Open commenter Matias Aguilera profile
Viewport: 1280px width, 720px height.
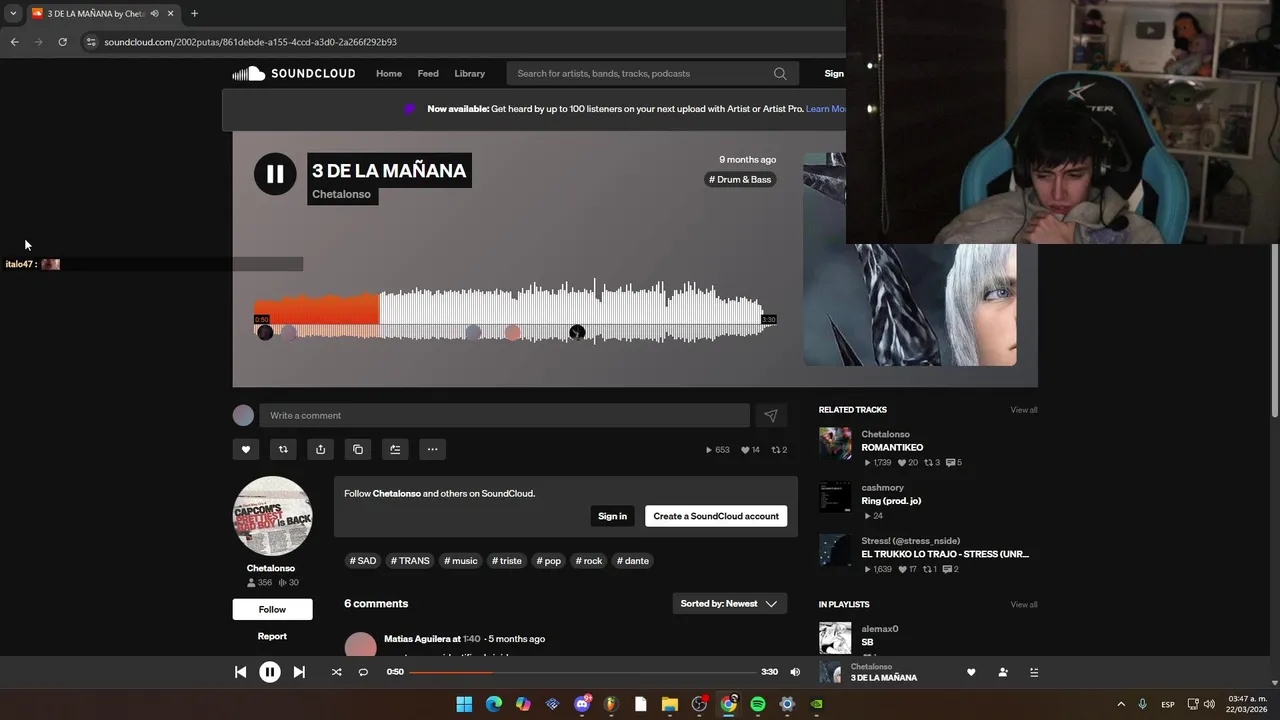417,639
